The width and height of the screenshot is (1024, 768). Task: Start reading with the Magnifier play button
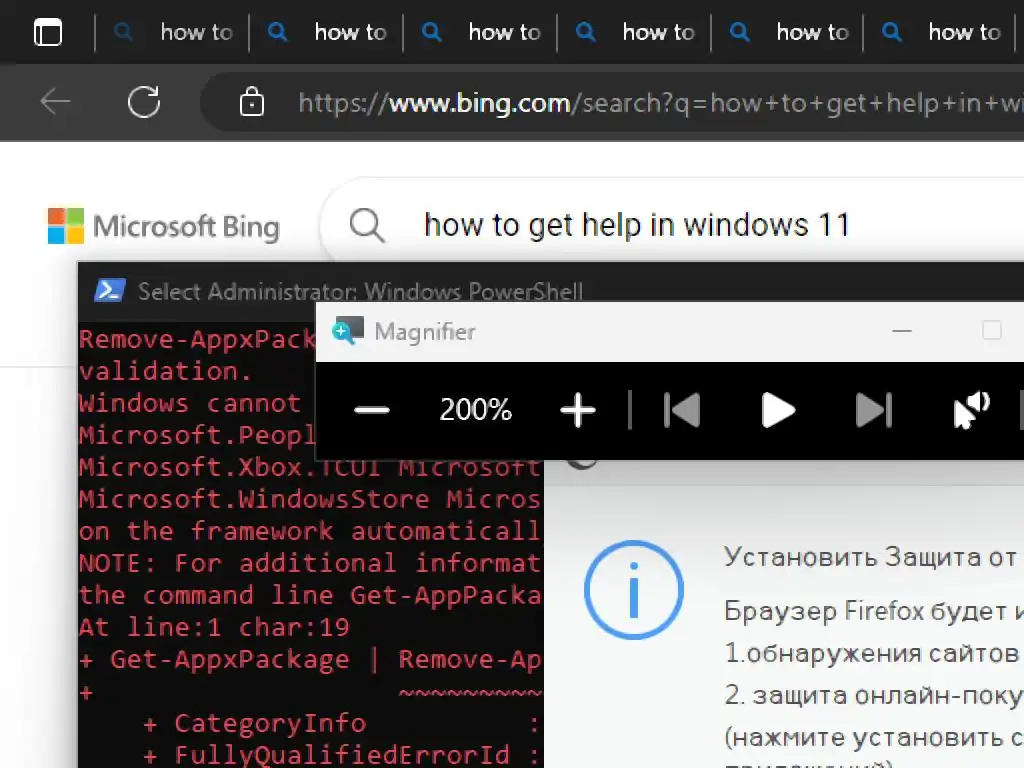click(778, 410)
